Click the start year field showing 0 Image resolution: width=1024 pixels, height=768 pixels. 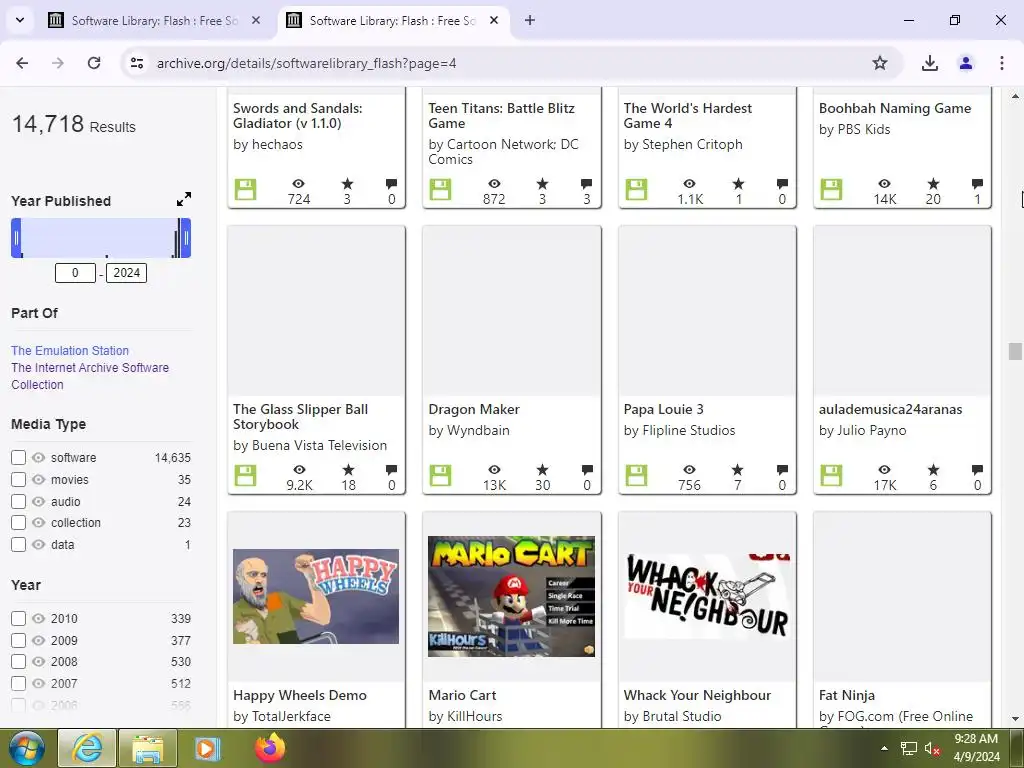coord(75,273)
